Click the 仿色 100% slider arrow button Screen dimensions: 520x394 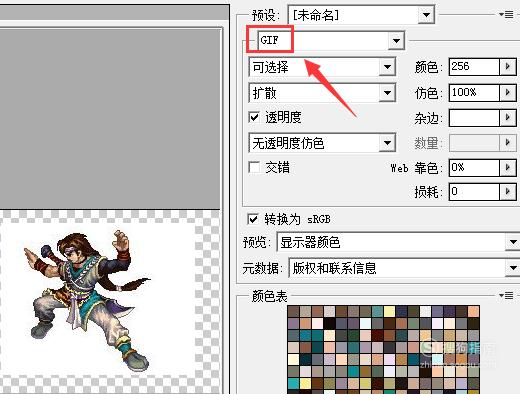(x=508, y=92)
